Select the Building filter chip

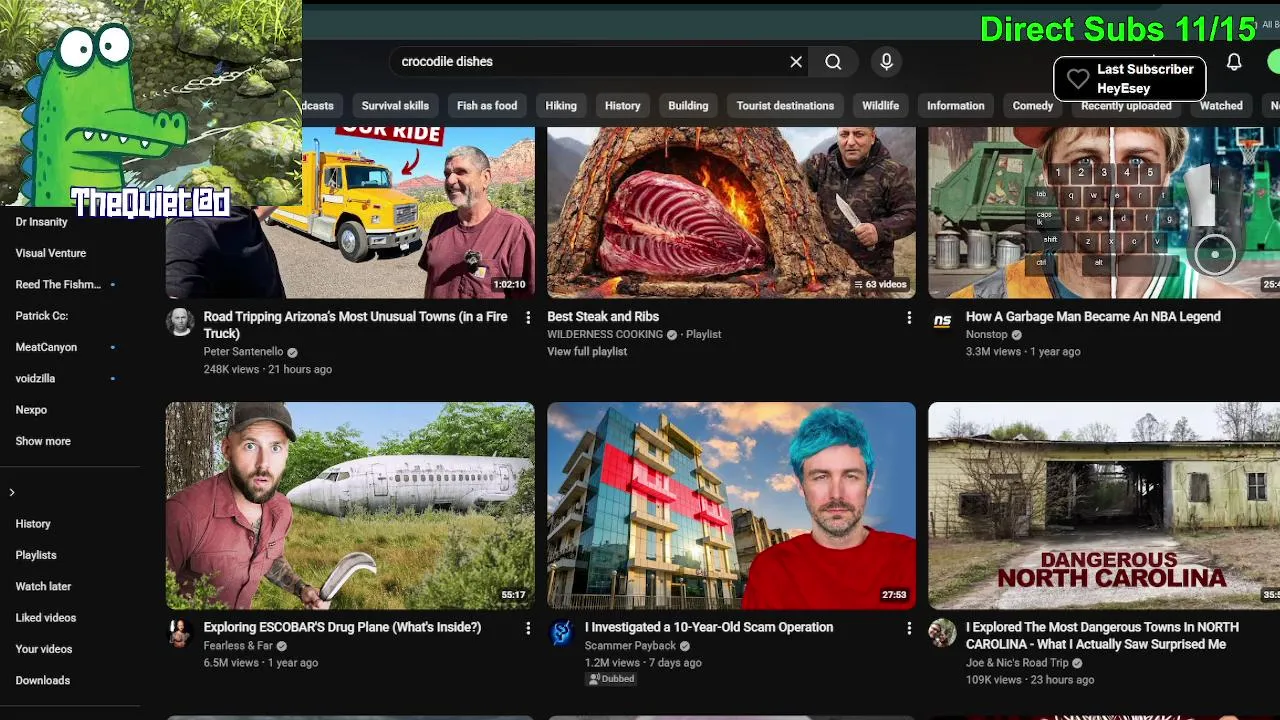688,106
